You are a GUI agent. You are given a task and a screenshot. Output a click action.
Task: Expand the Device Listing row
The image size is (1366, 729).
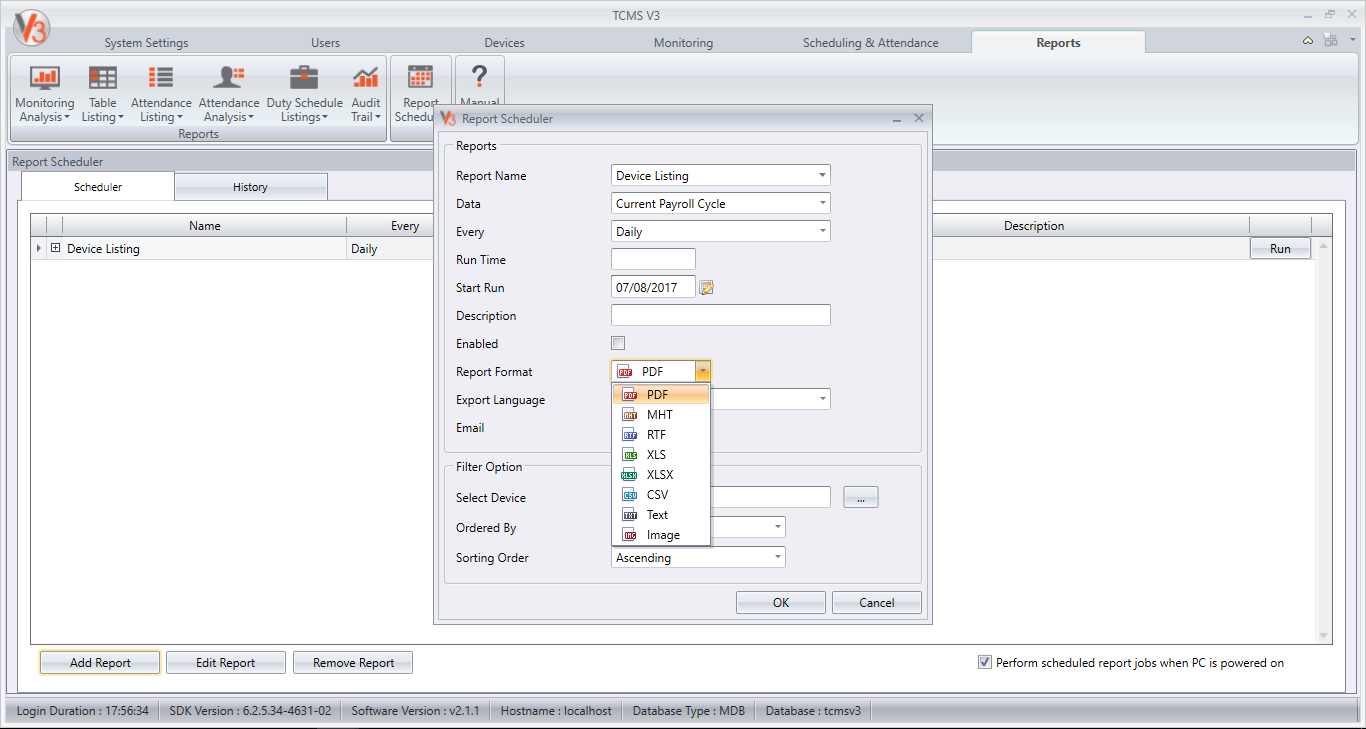pos(55,248)
